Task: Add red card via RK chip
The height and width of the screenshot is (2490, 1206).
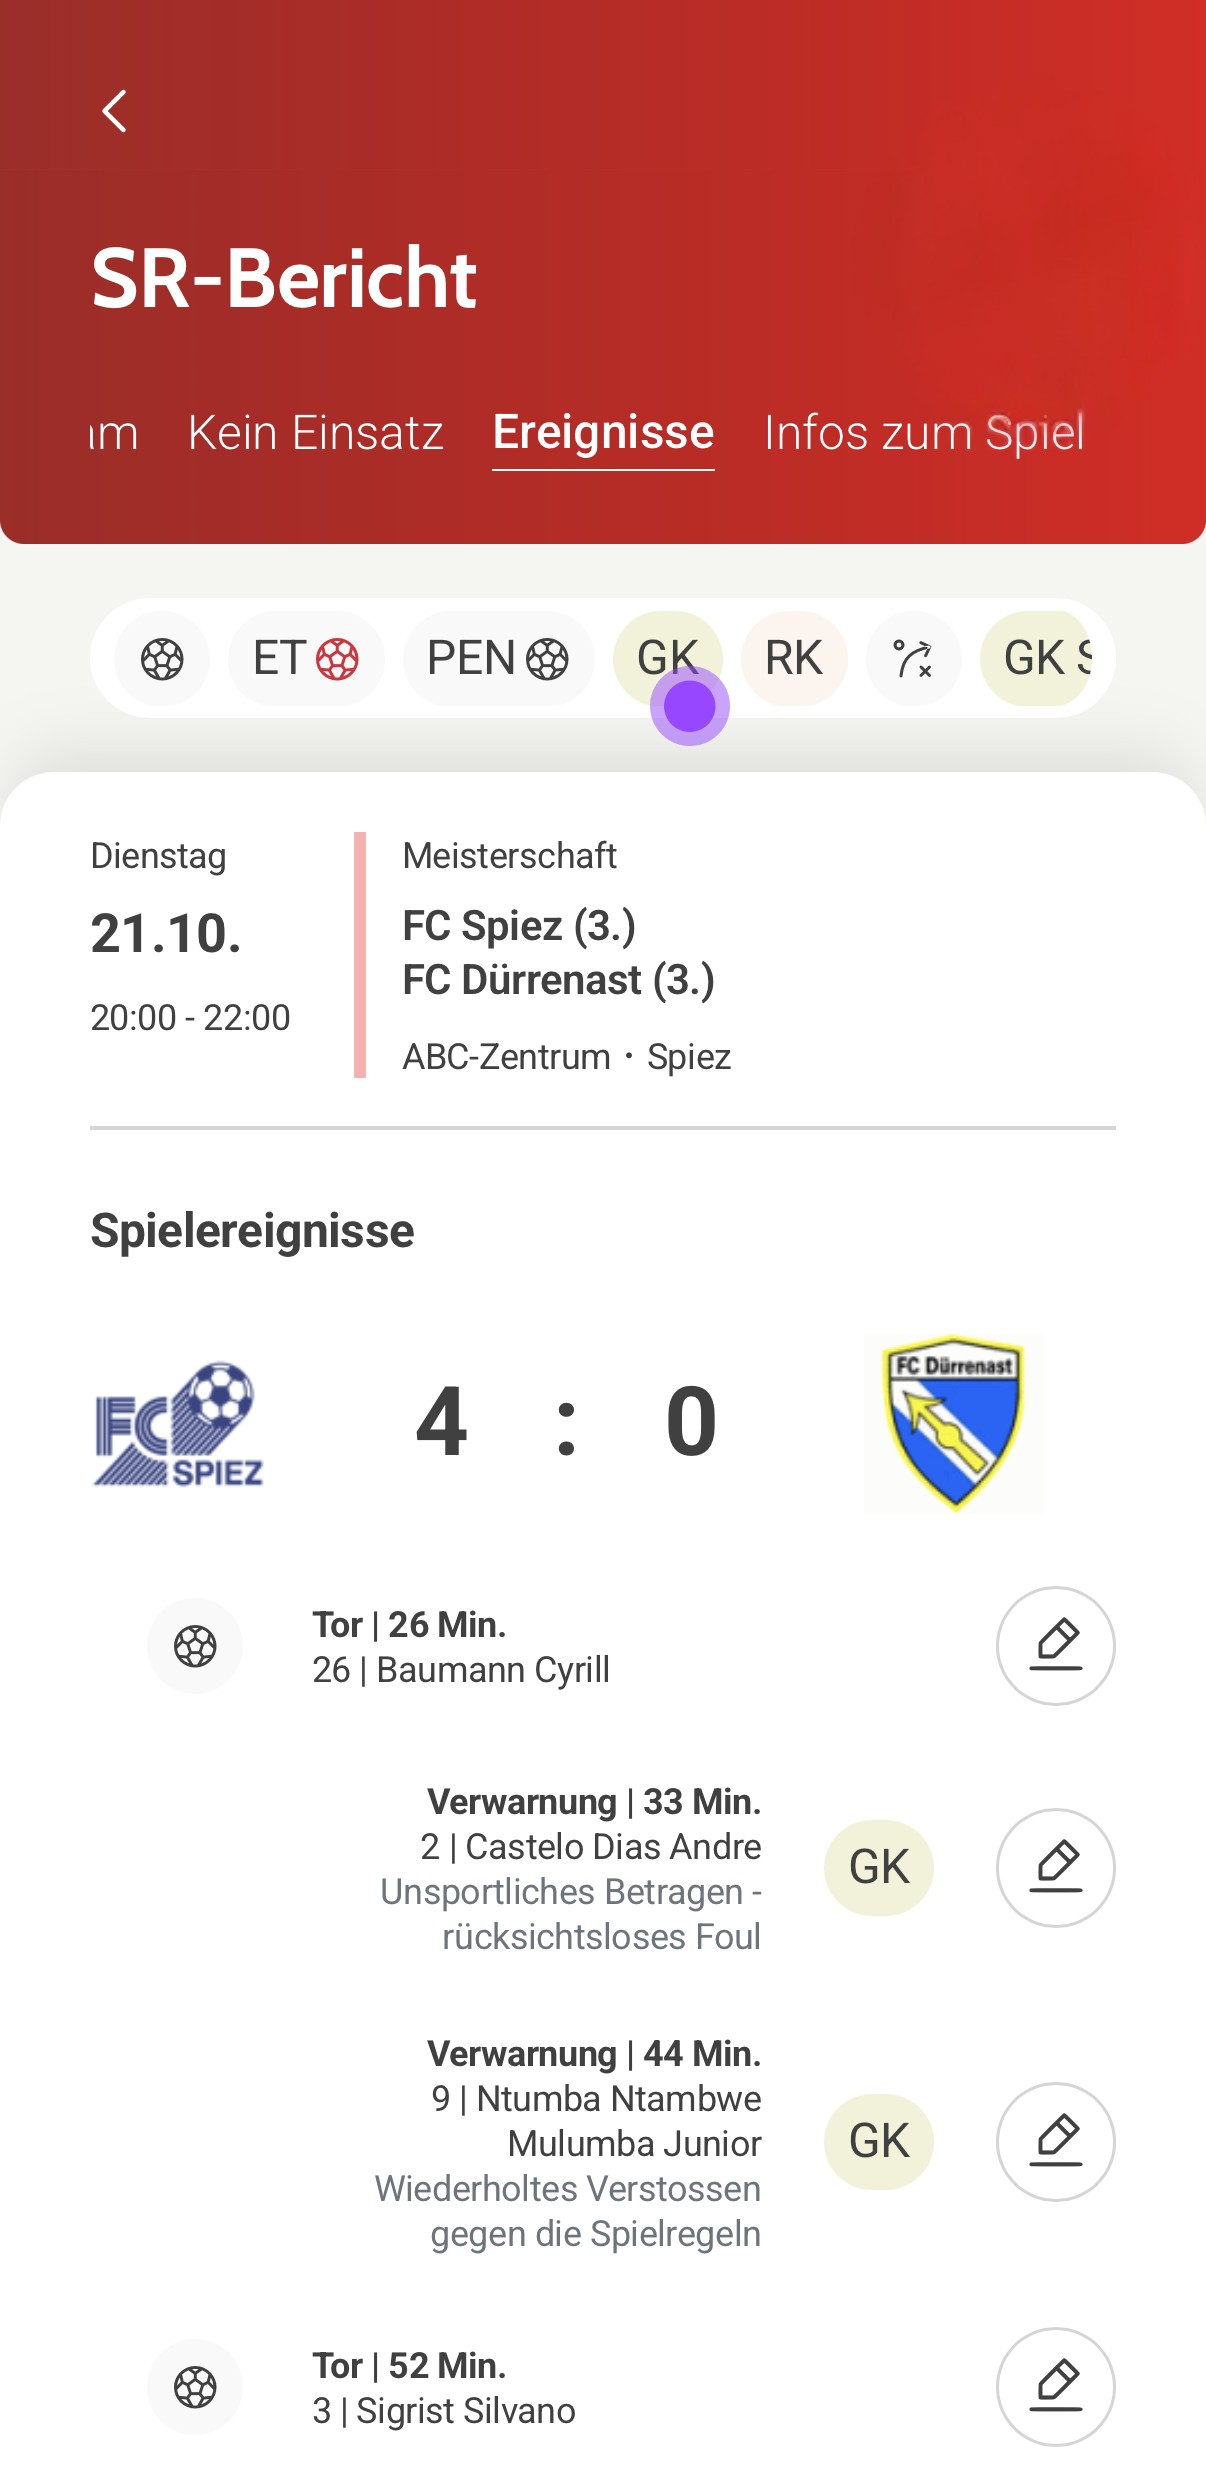Action: 794,659
